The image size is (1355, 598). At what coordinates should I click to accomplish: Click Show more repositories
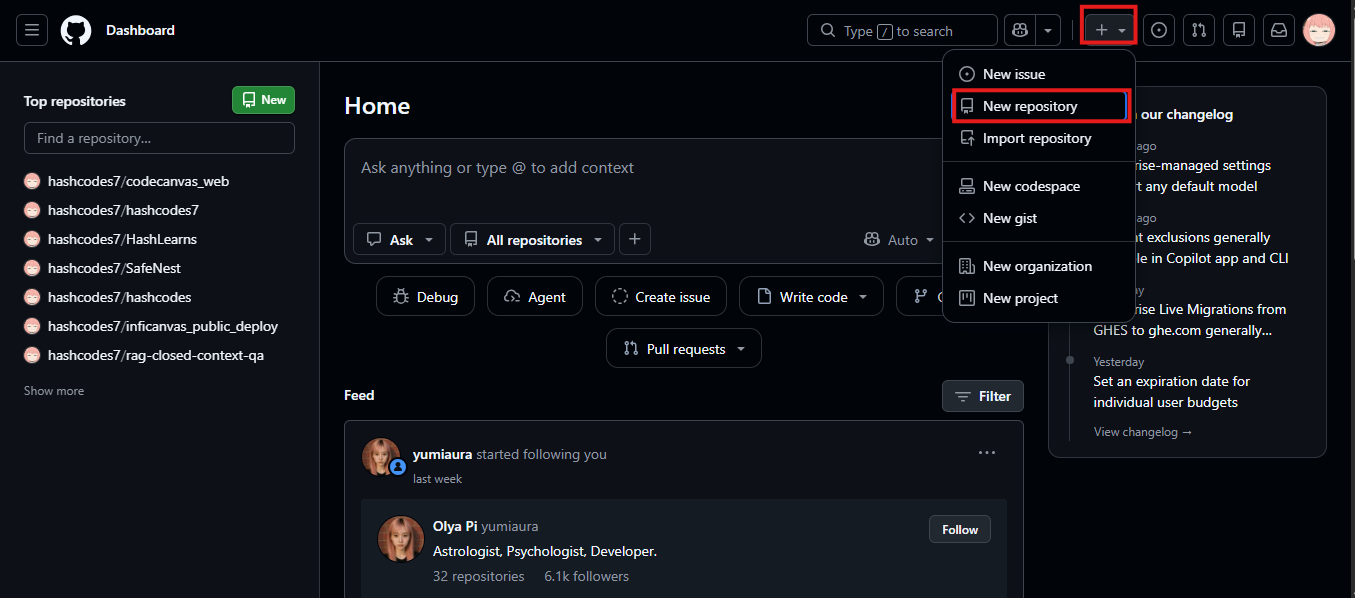[54, 391]
